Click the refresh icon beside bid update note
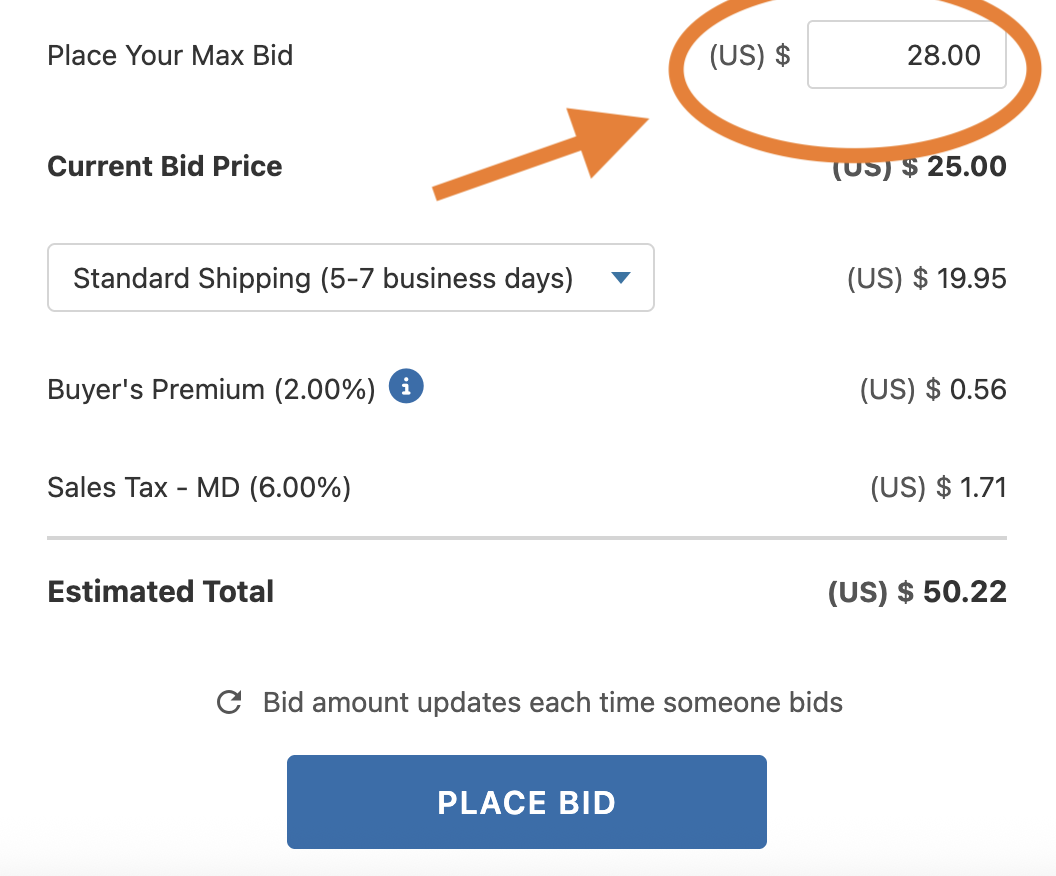 point(229,702)
